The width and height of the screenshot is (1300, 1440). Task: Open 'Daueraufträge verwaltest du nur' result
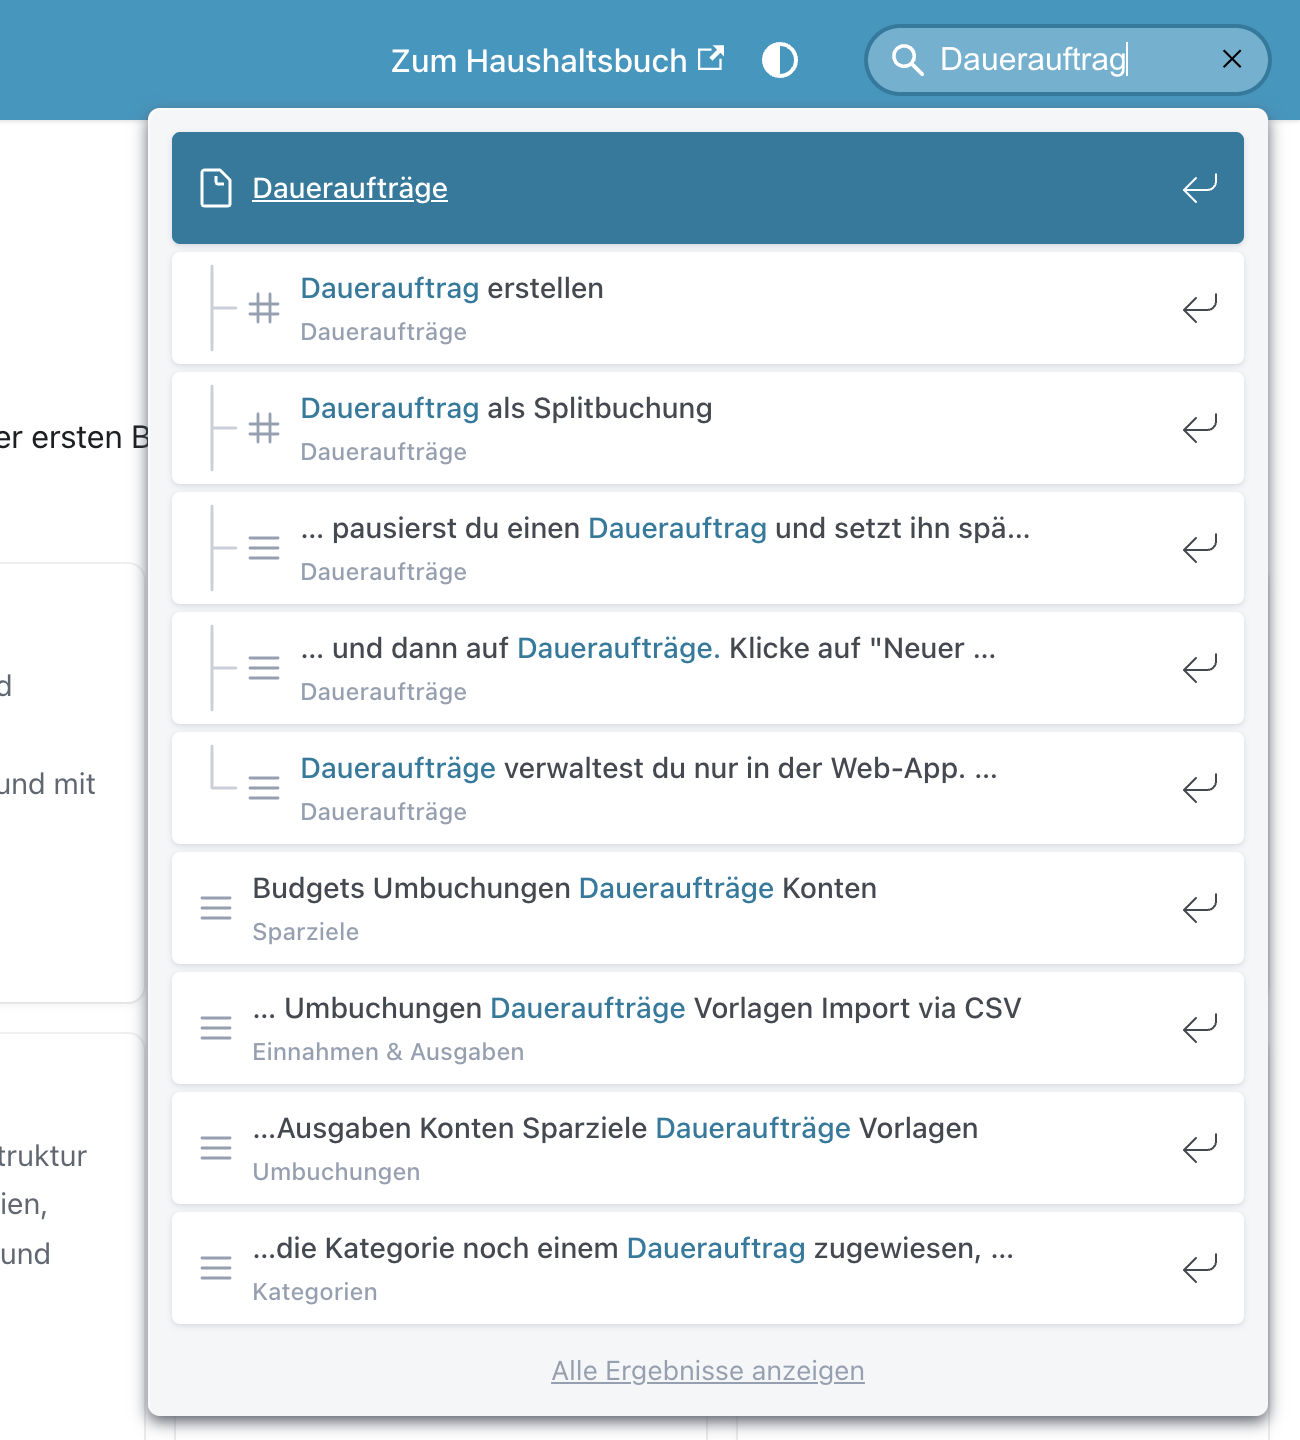coord(708,788)
